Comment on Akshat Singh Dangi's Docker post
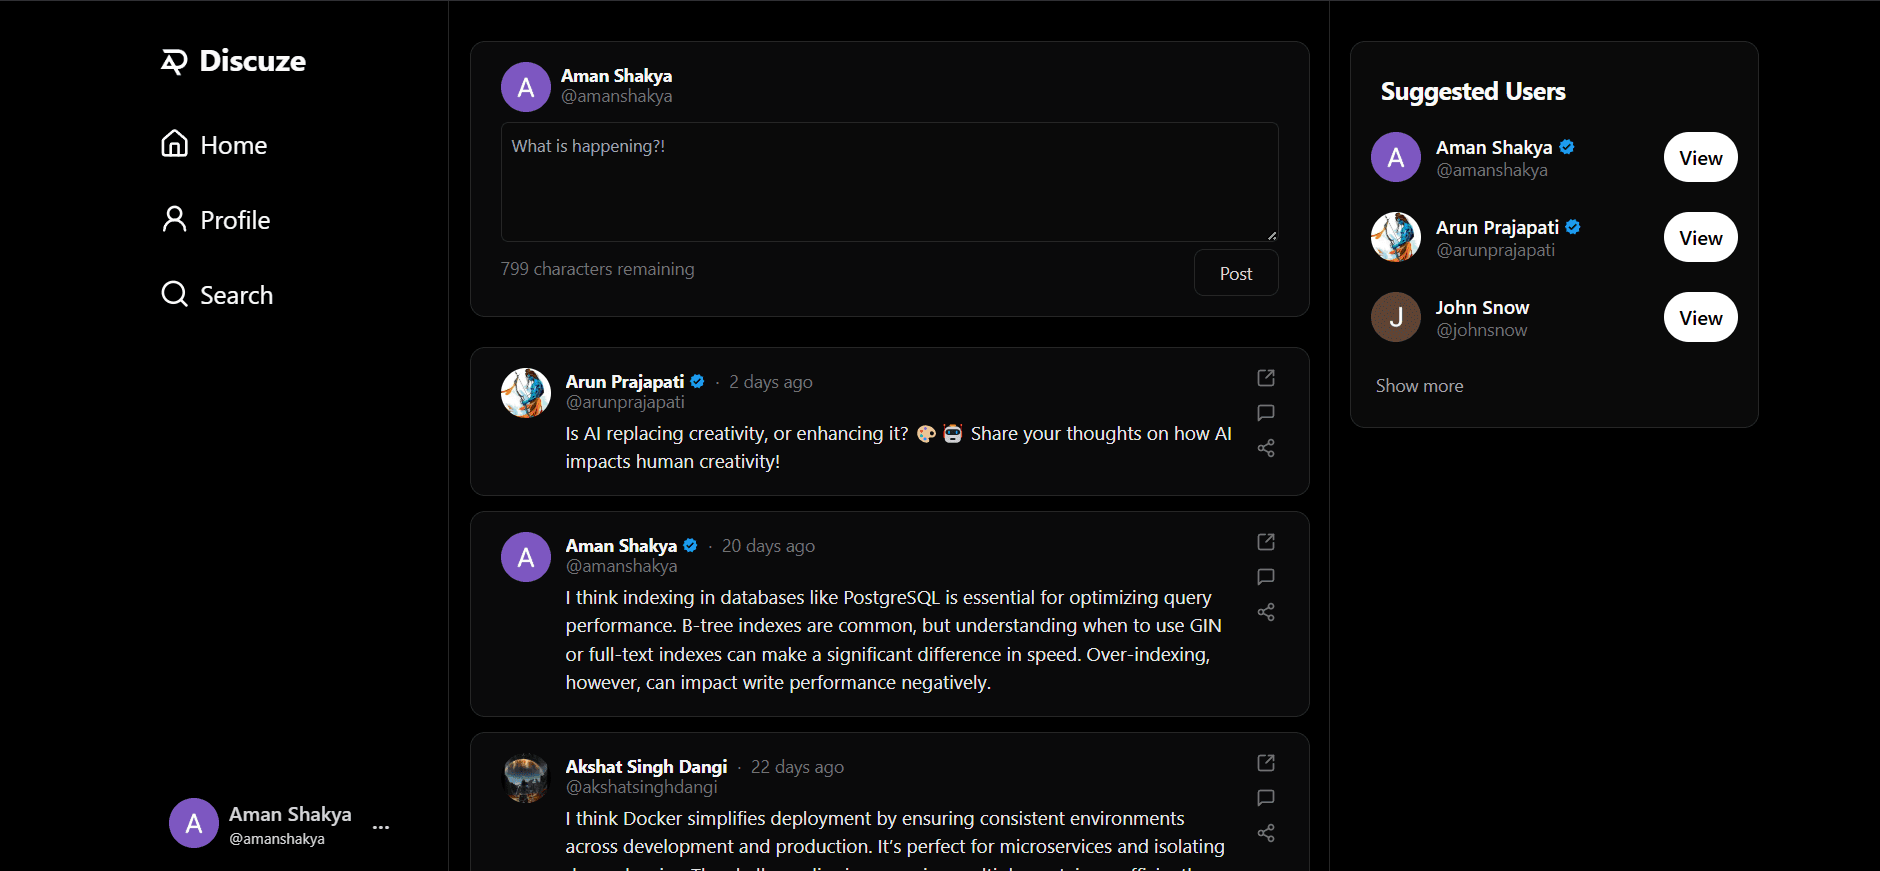 click(x=1266, y=798)
